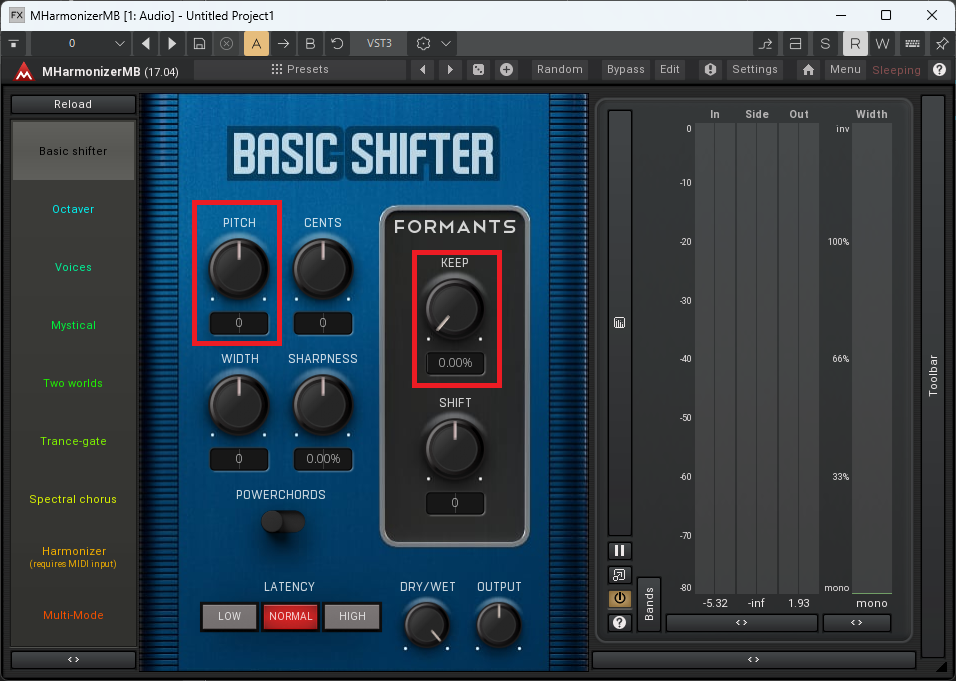
Task: Select Normal latency mode
Action: click(291, 616)
